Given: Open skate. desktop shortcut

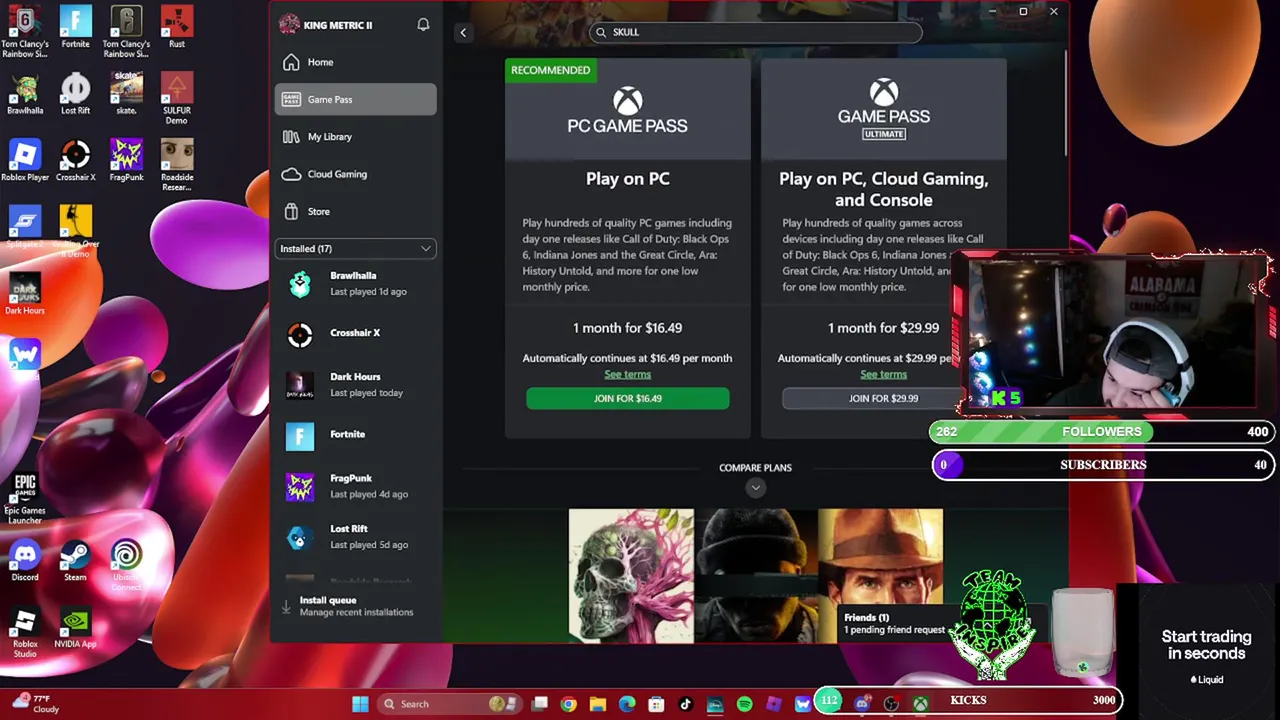Looking at the screenshot, I should click(126, 94).
